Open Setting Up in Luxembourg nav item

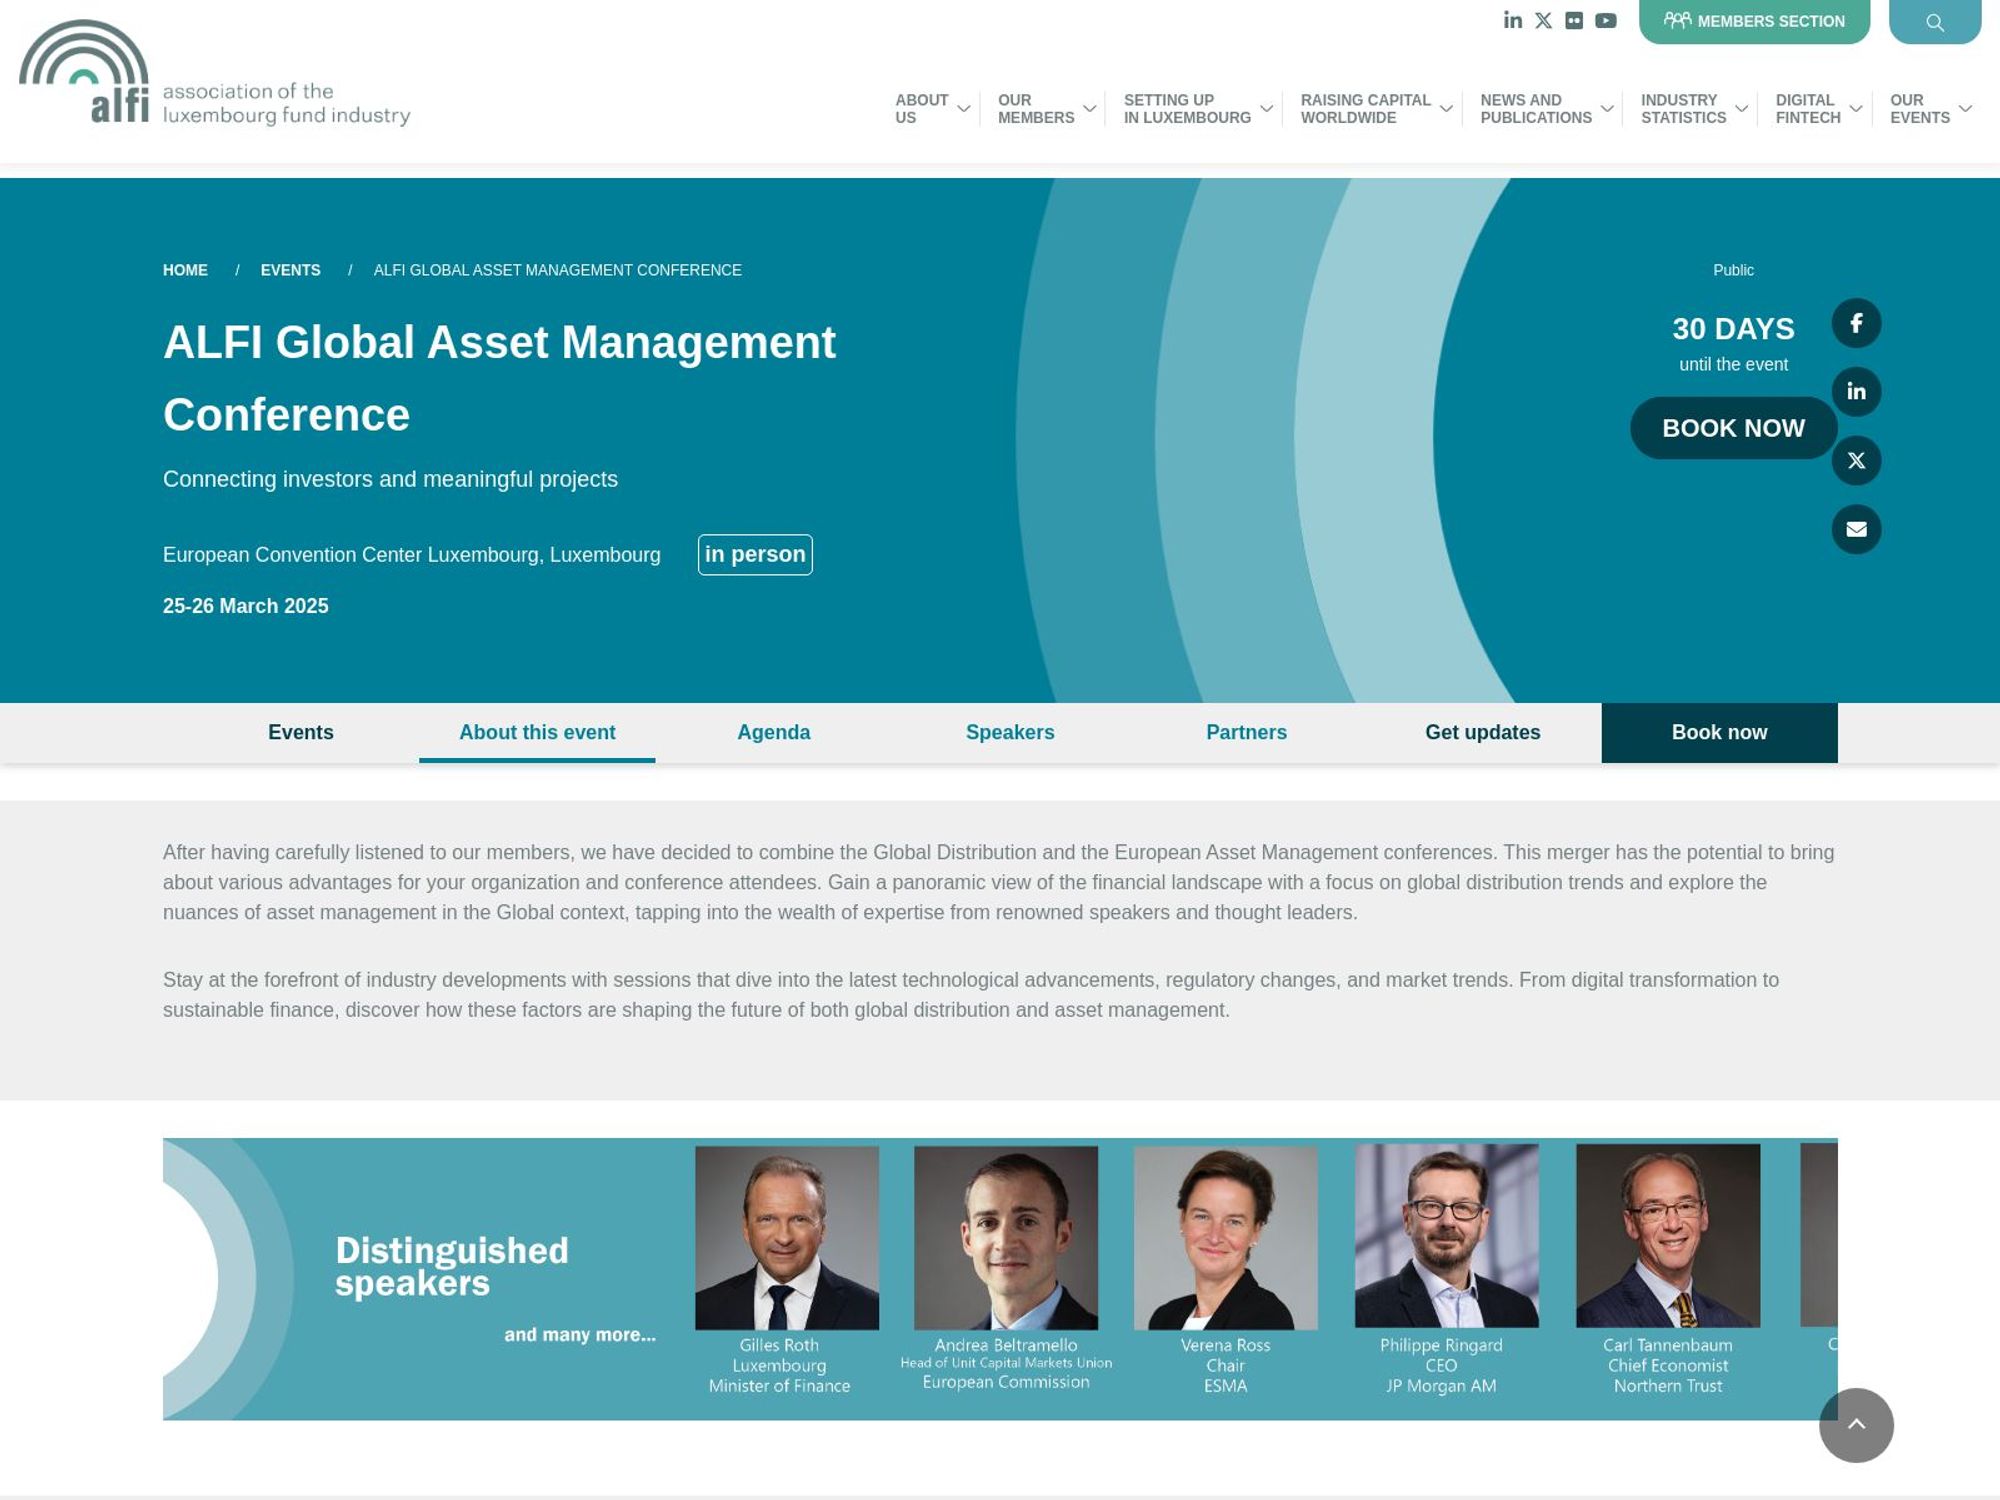click(1187, 109)
